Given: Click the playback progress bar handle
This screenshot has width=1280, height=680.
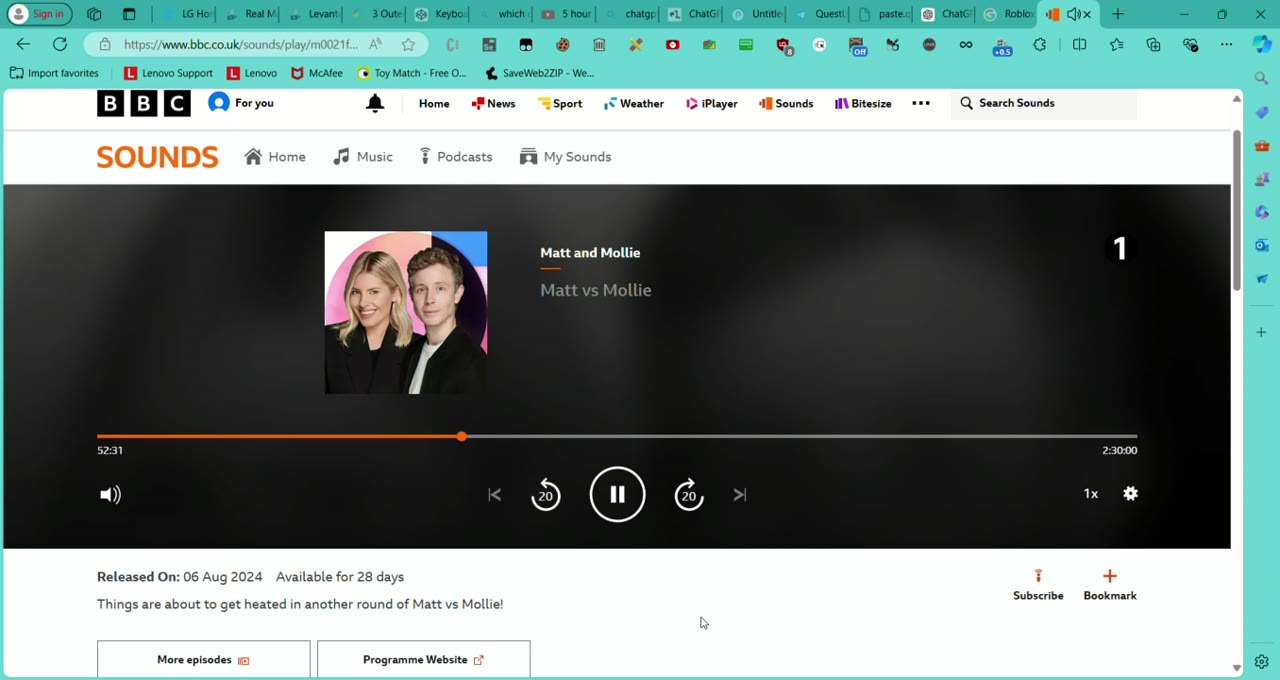Looking at the screenshot, I should (461, 436).
